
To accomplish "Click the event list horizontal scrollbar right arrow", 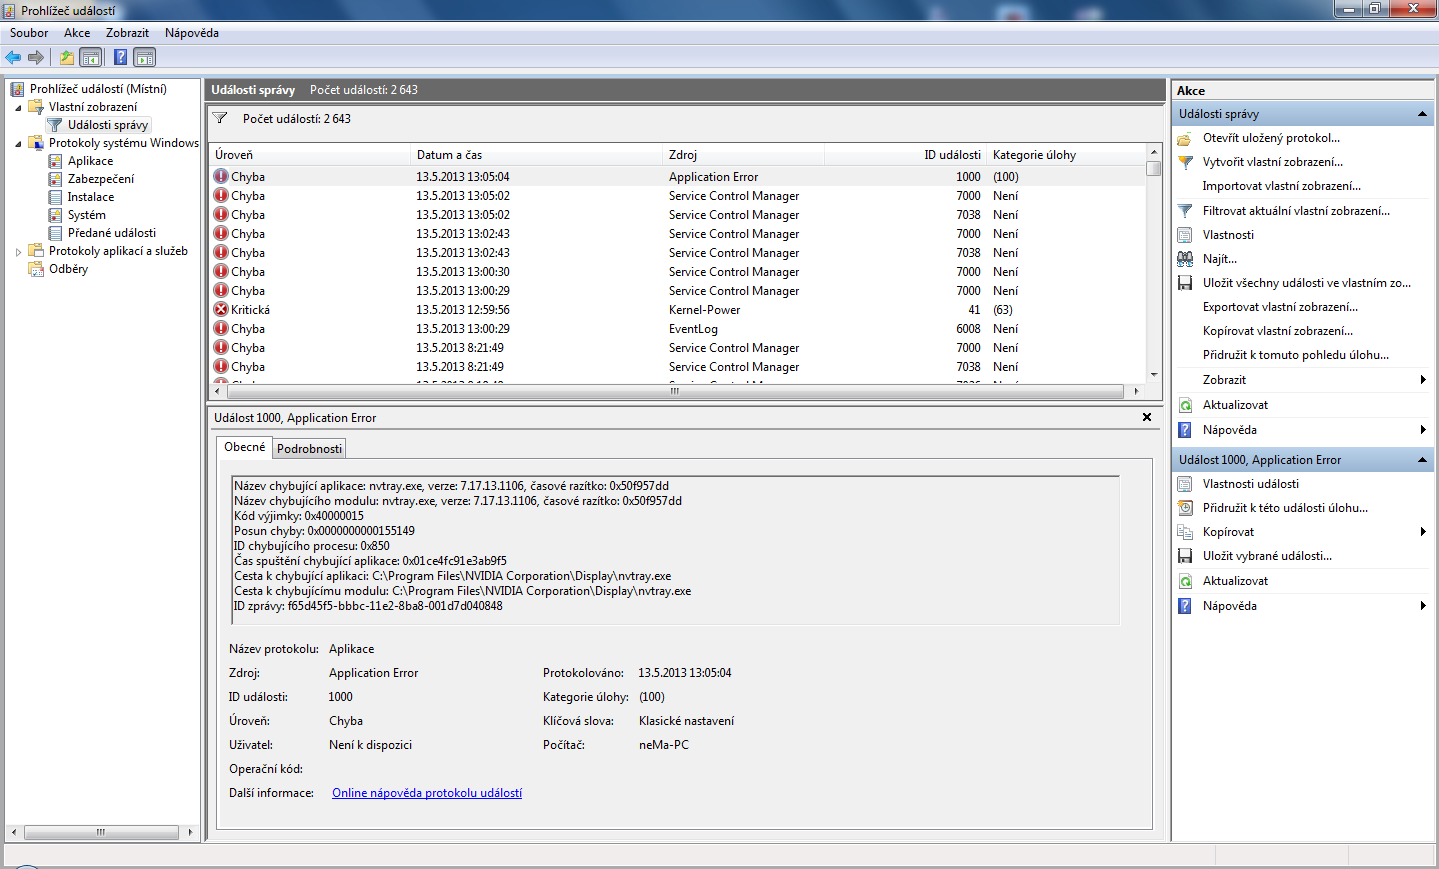I will tap(1137, 391).
